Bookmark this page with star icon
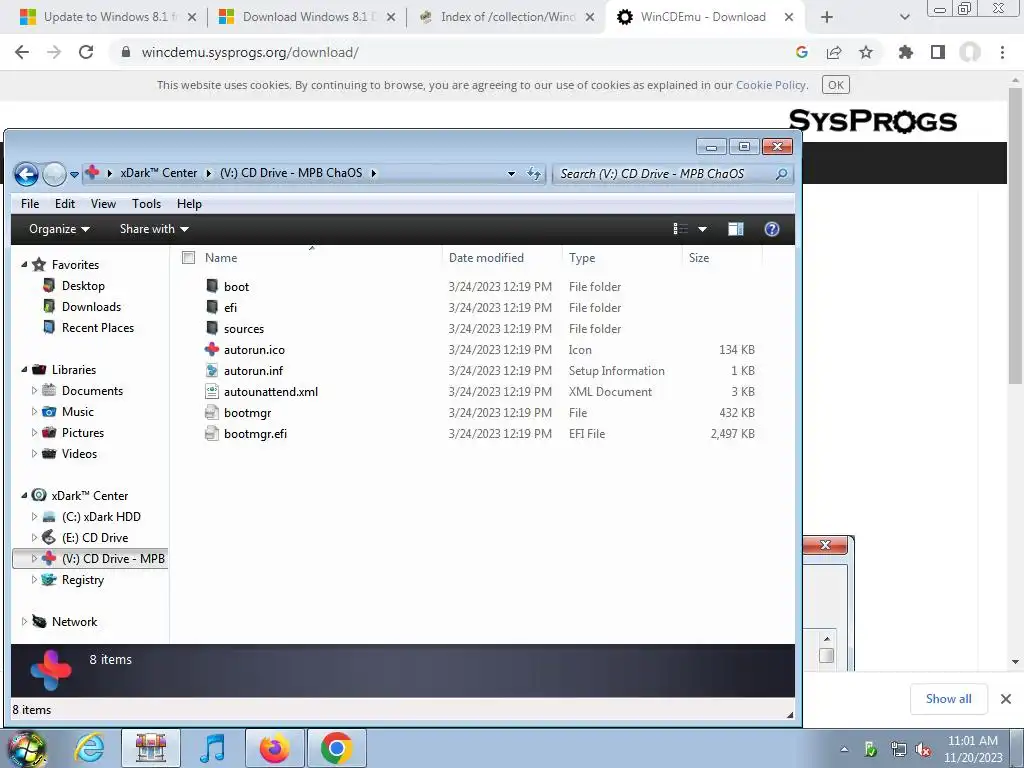 [x=866, y=52]
